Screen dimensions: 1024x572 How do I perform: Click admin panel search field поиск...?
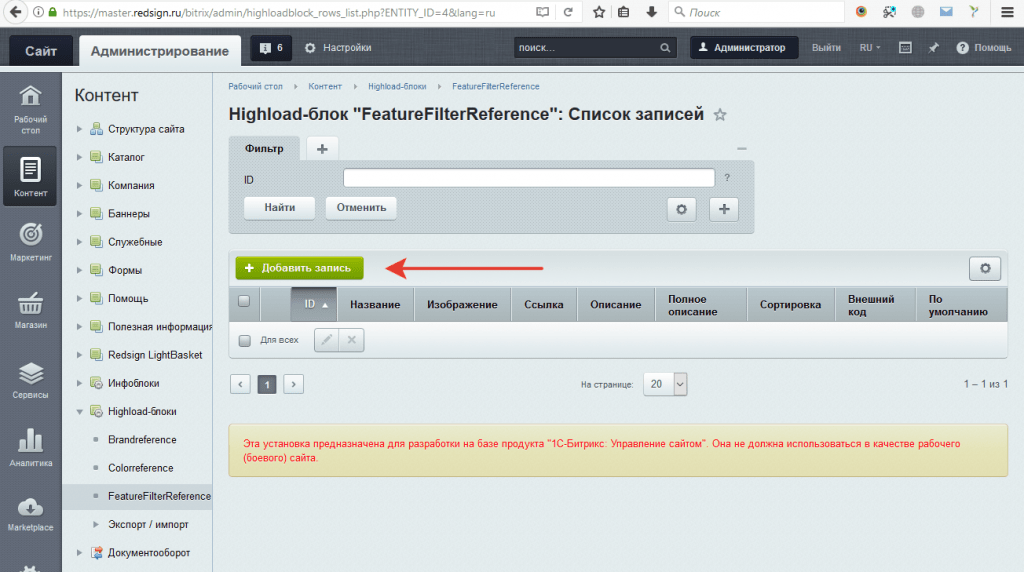pyautogui.click(x=586, y=48)
